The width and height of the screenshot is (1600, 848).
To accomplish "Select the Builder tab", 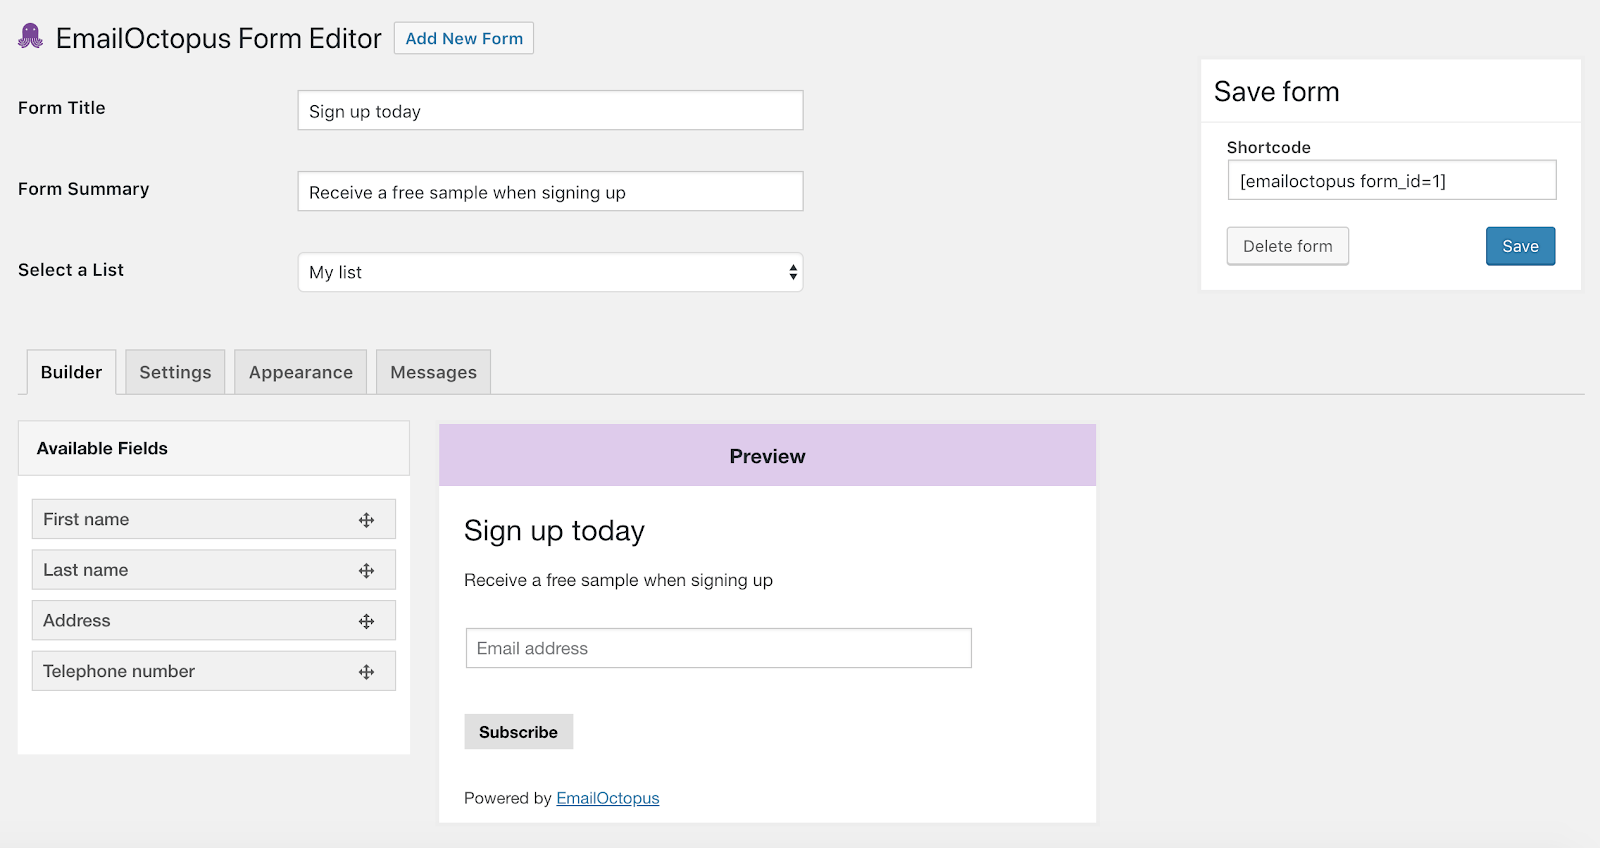I will 70,371.
